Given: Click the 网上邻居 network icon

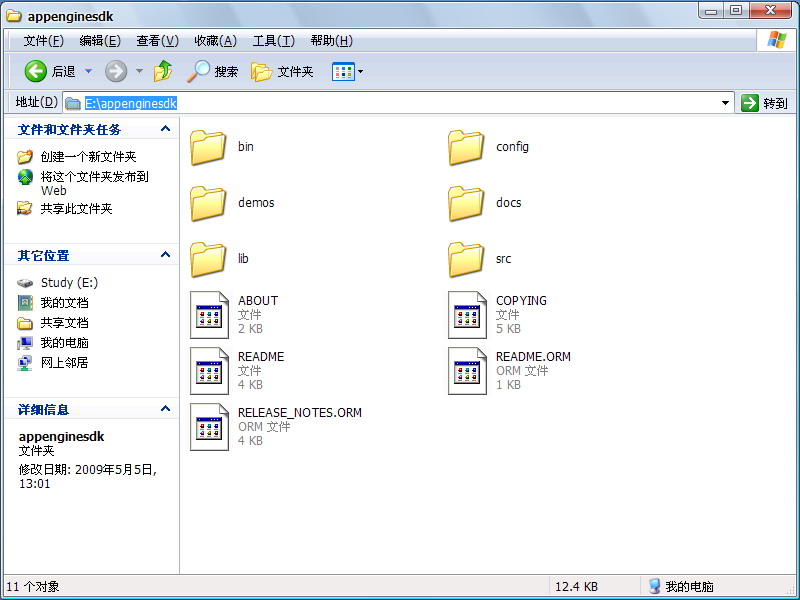Looking at the screenshot, I should pyautogui.click(x=24, y=363).
